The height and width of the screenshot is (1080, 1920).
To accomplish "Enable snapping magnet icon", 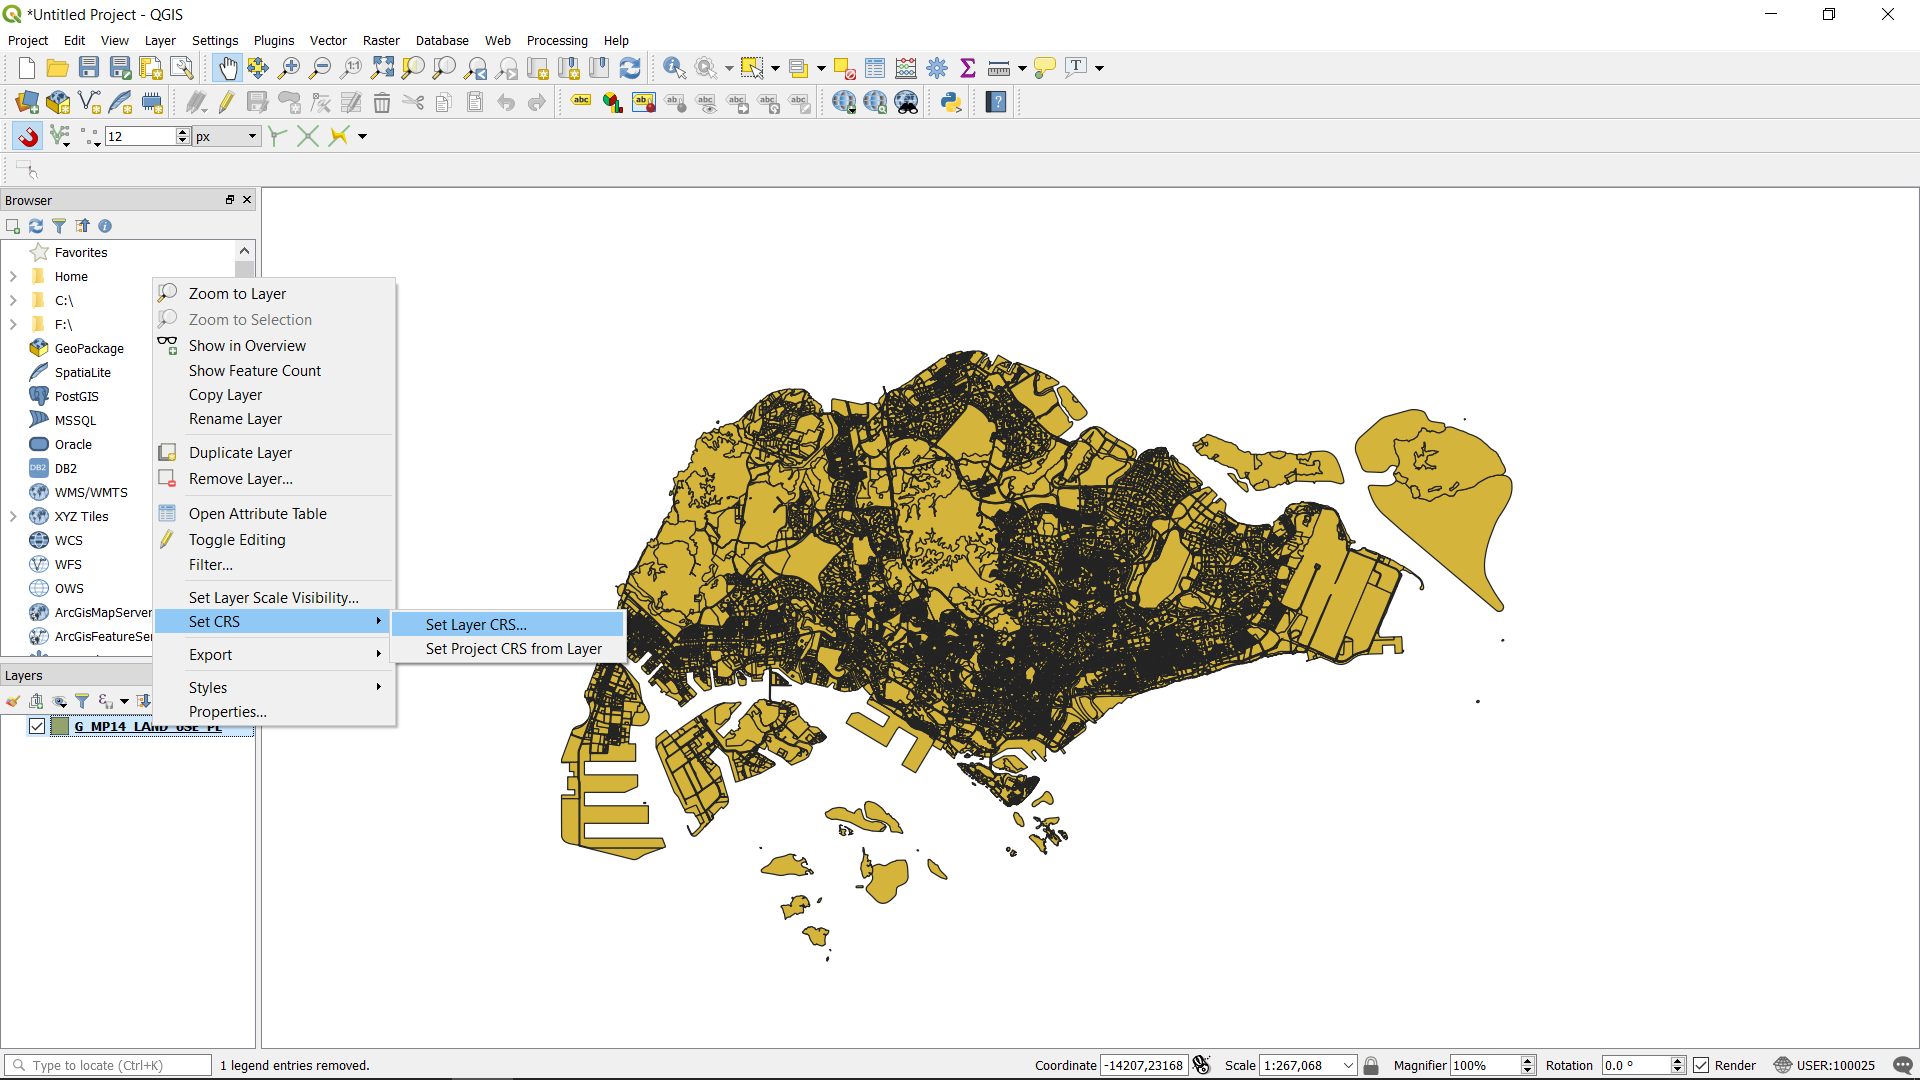I will tap(28, 136).
